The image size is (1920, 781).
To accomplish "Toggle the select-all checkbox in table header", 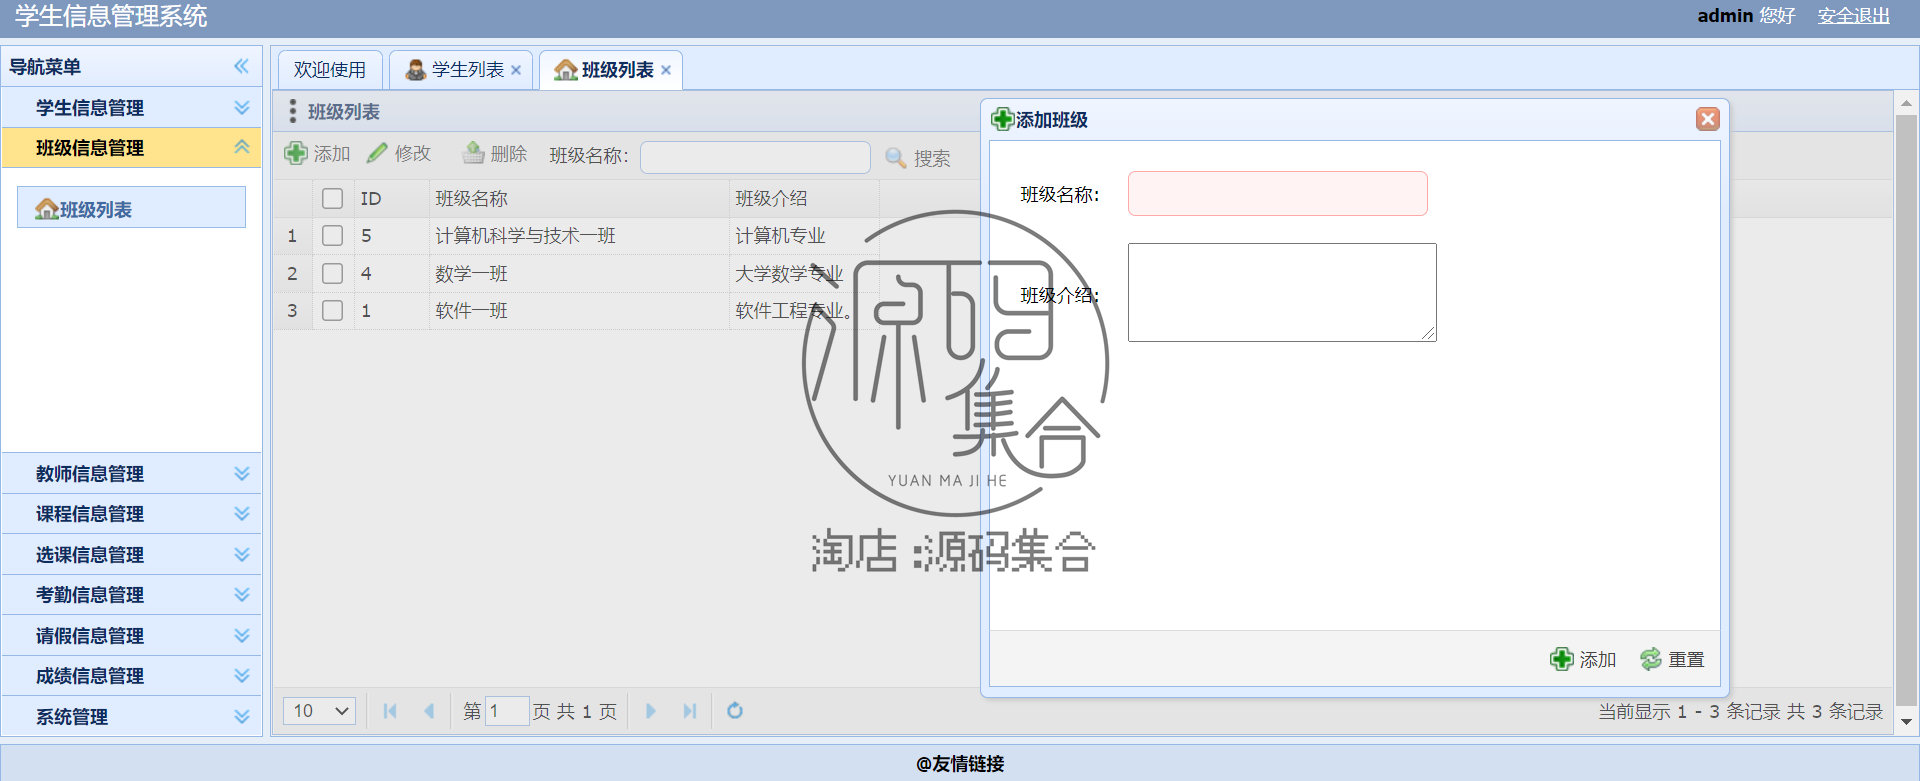I will (333, 198).
